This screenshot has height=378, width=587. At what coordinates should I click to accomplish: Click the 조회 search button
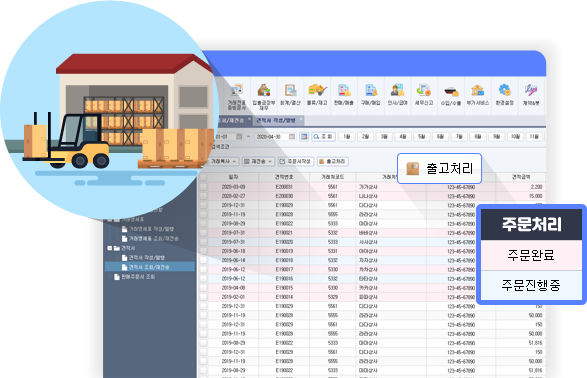[323, 137]
